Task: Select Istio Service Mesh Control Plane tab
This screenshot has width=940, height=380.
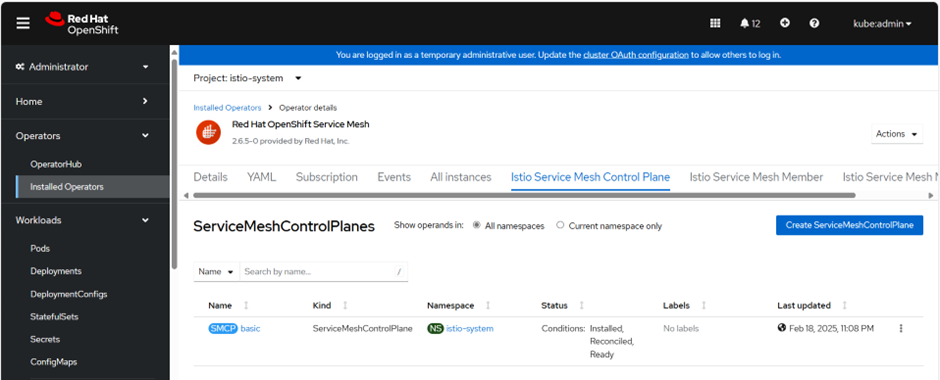Action: pos(590,177)
